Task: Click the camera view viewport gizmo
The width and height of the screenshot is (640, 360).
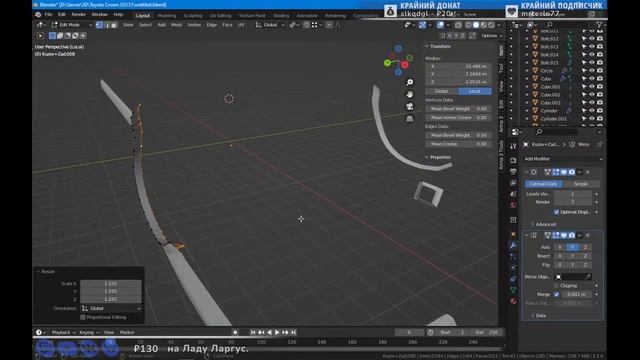Action: 410,107
